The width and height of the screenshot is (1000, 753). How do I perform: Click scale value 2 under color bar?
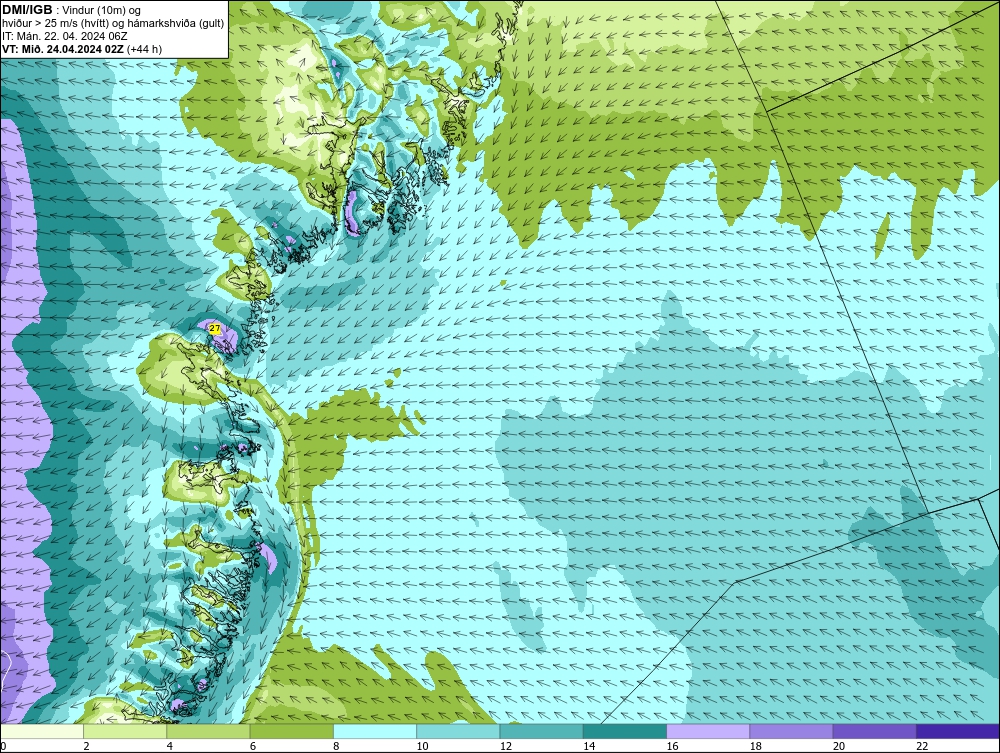pyautogui.click(x=86, y=746)
